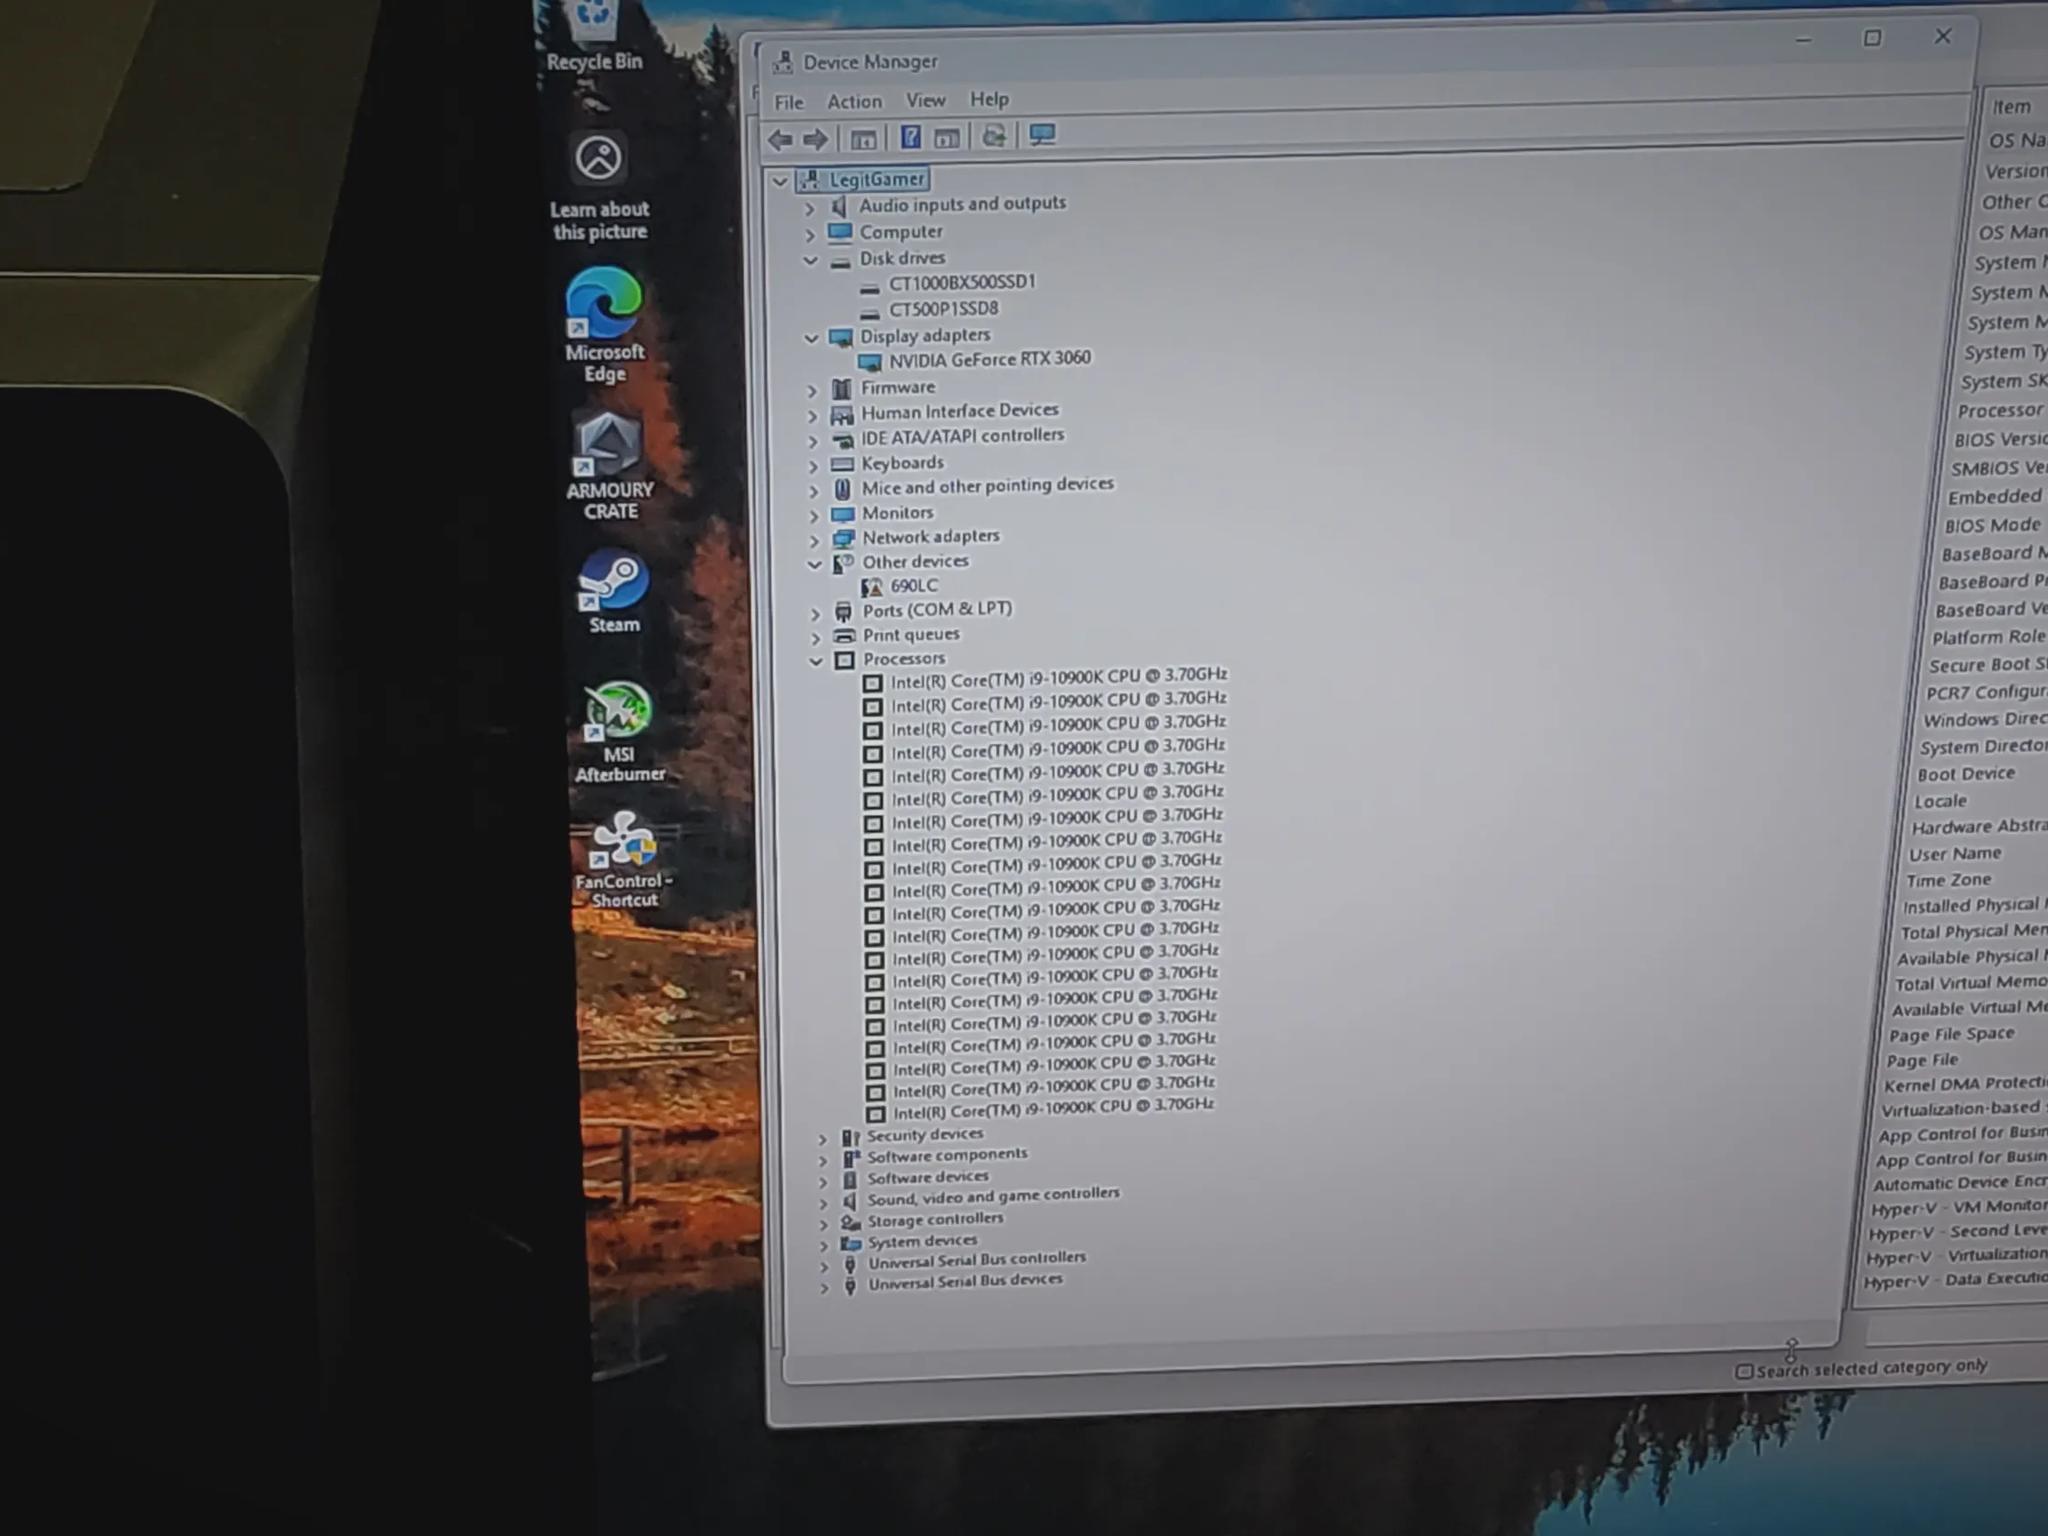Toggle the Show/Hide Action Pane toolbar icon
Screen dimensions: 2048x1536
pos(946,137)
